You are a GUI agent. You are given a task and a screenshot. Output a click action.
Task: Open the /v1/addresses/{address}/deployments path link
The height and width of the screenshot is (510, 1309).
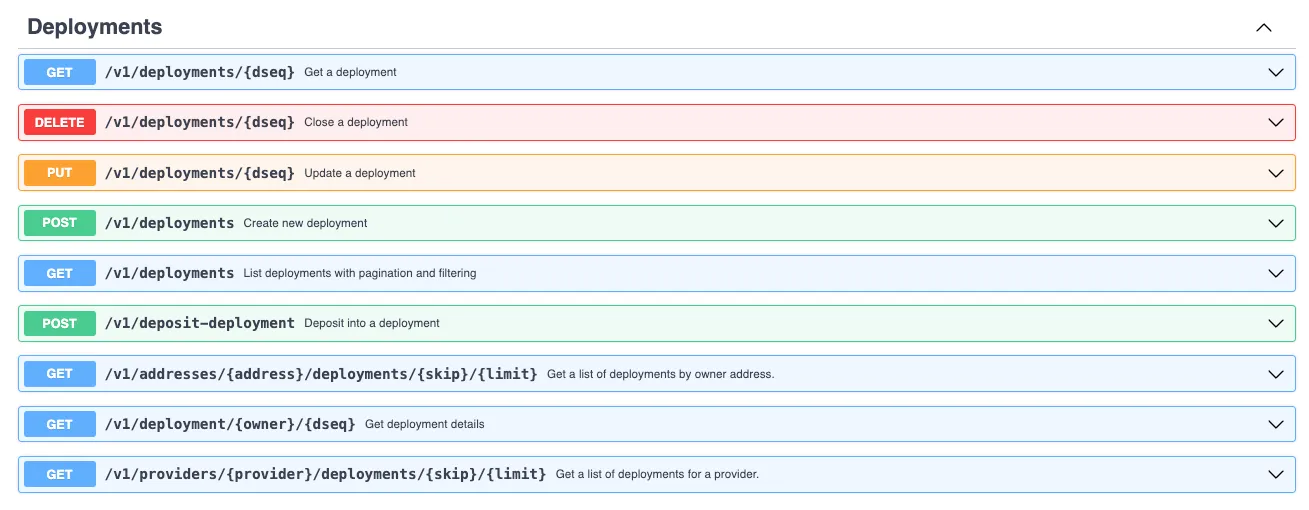[x=321, y=374]
